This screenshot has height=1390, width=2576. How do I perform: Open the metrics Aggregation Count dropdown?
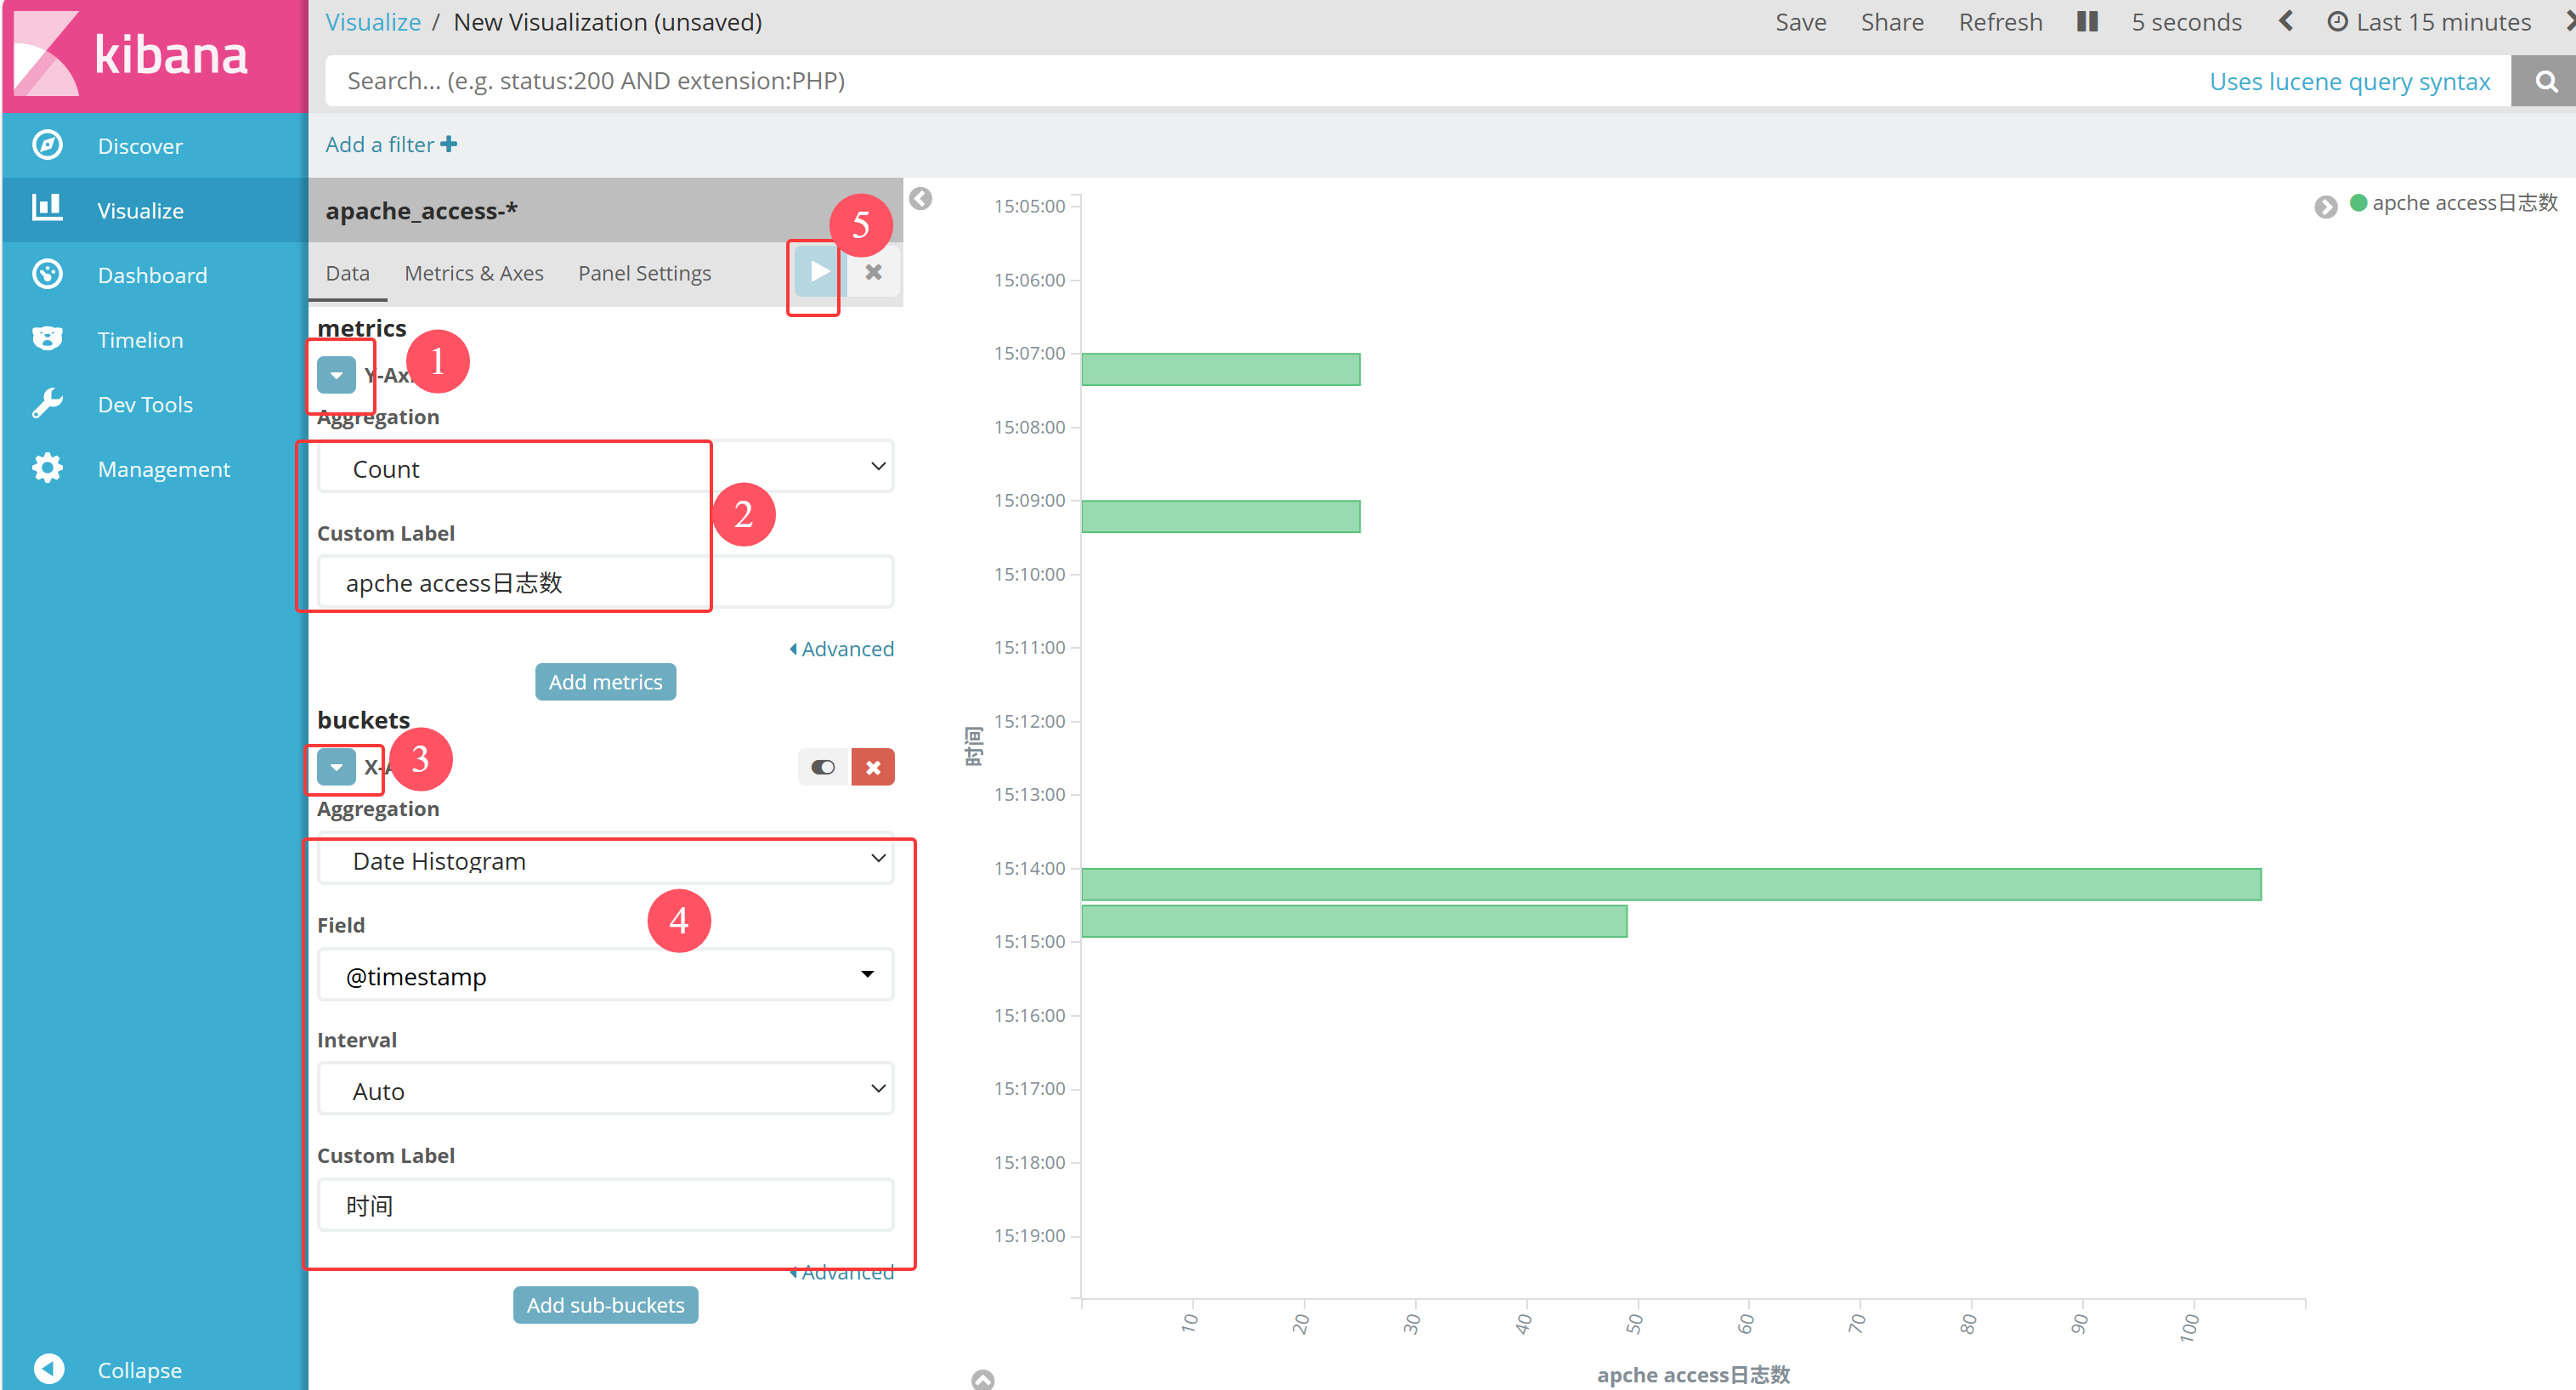click(x=605, y=468)
